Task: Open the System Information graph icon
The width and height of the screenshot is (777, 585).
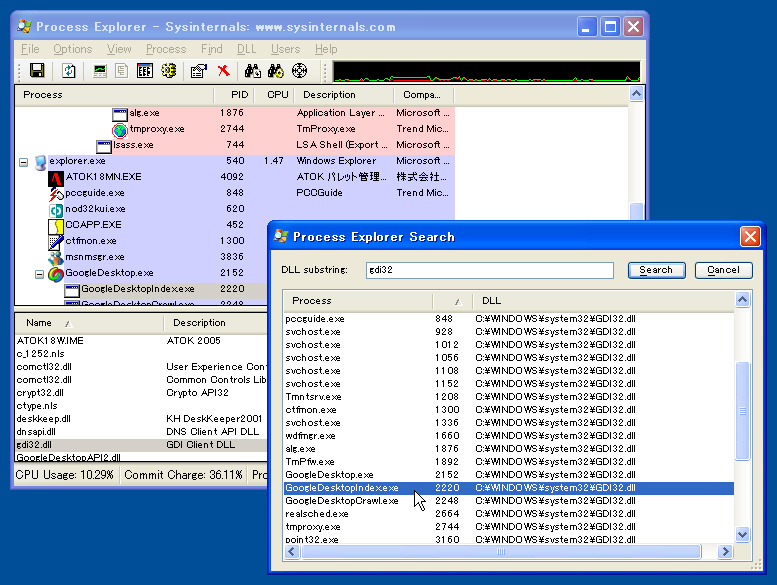Action: point(100,71)
